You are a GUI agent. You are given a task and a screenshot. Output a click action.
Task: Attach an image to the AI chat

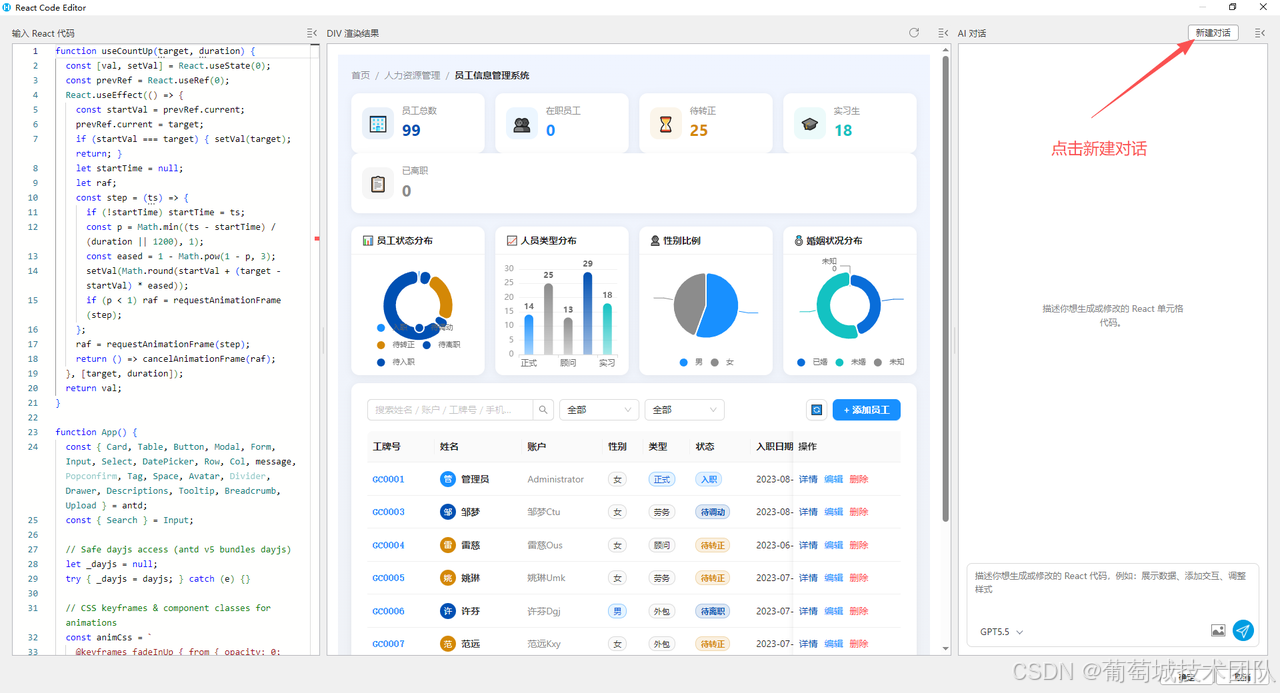[x=1218, y=631]
